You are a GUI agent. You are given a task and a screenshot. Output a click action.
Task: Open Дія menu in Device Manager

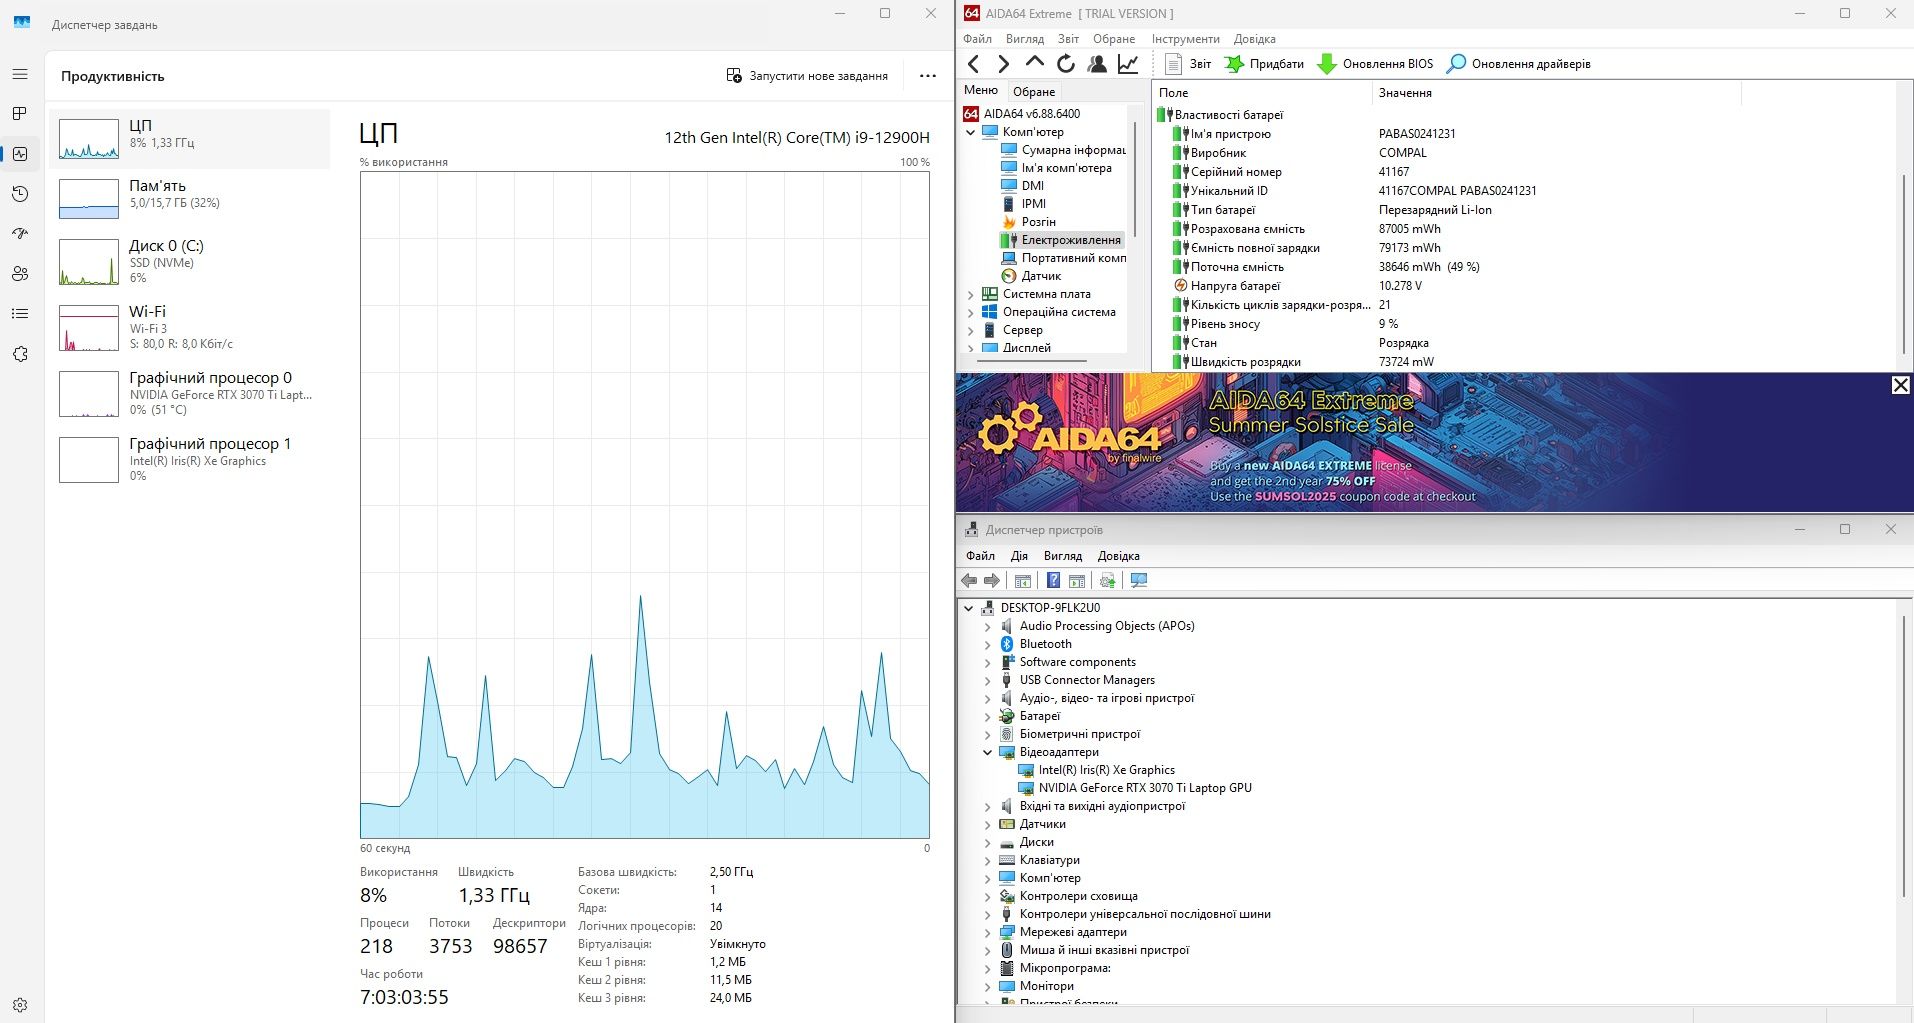(x=1019, y=556)
